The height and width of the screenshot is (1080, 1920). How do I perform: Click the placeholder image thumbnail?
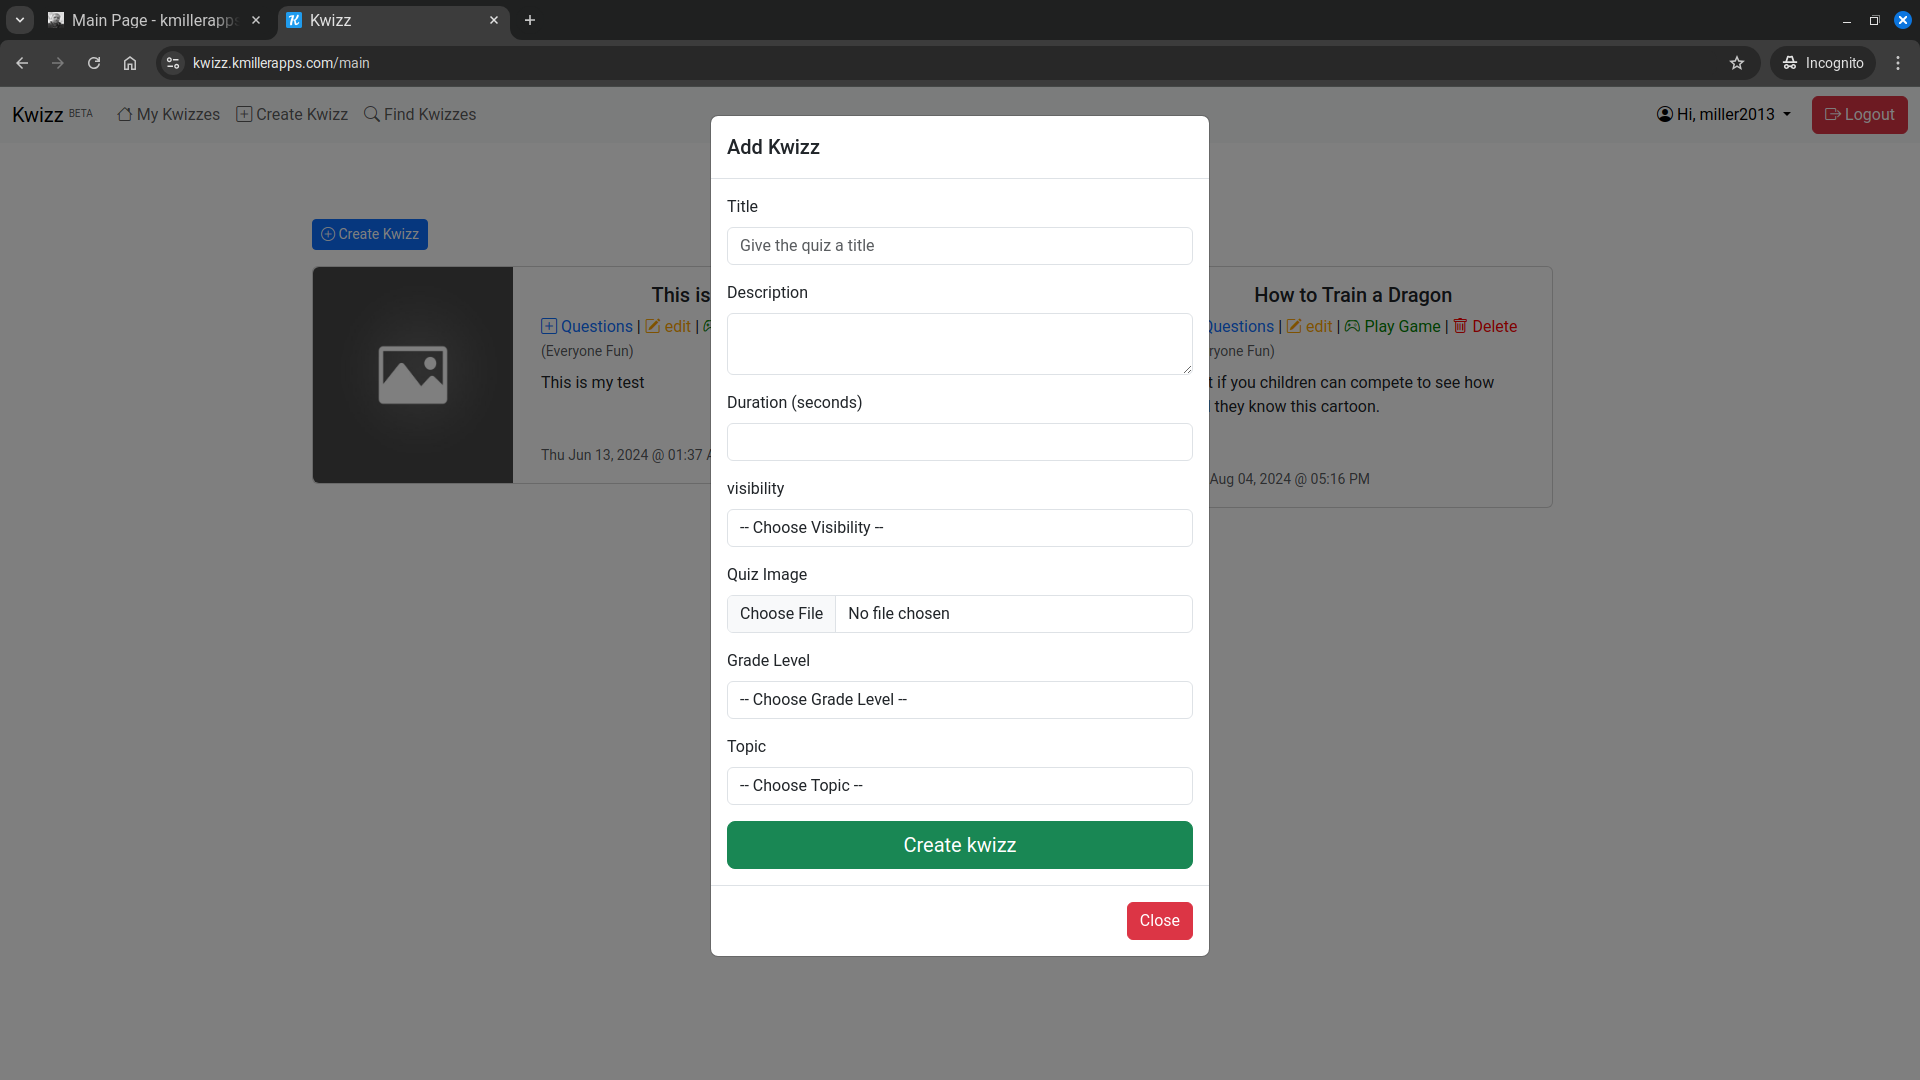click(413, 375)
